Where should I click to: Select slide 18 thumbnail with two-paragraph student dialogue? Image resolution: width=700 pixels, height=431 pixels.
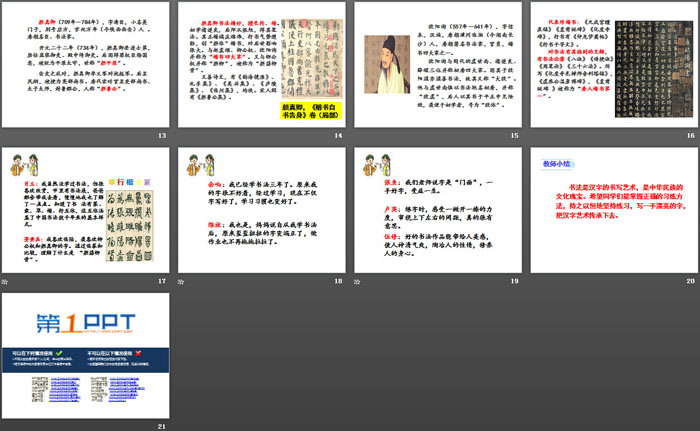(262, 210)
